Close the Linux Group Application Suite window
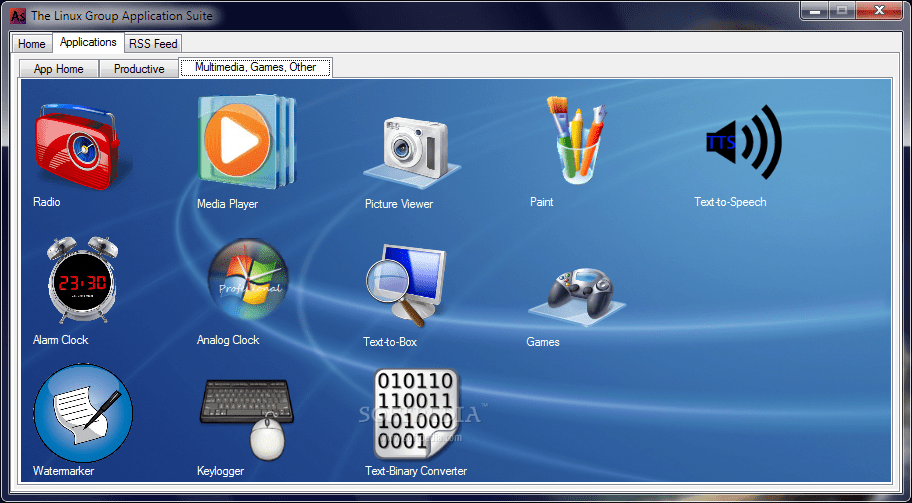The width and height of the screenshot is (912, 503). point(880,11)
